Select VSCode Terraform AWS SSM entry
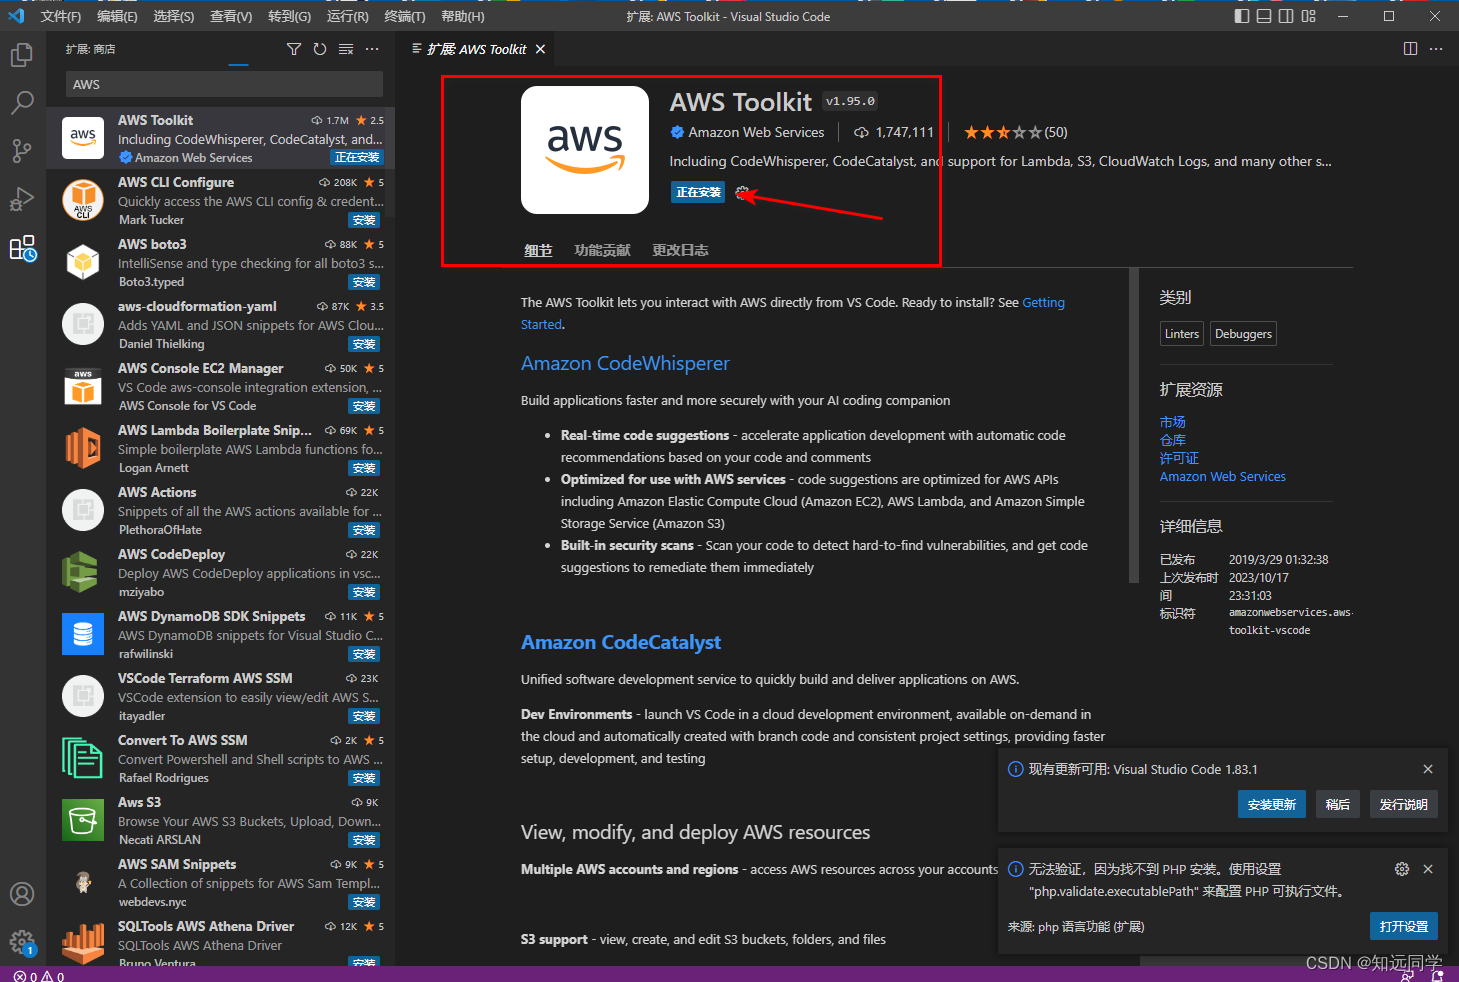The height and width of the screenshot is (982, 1459). tap(220, 696)
